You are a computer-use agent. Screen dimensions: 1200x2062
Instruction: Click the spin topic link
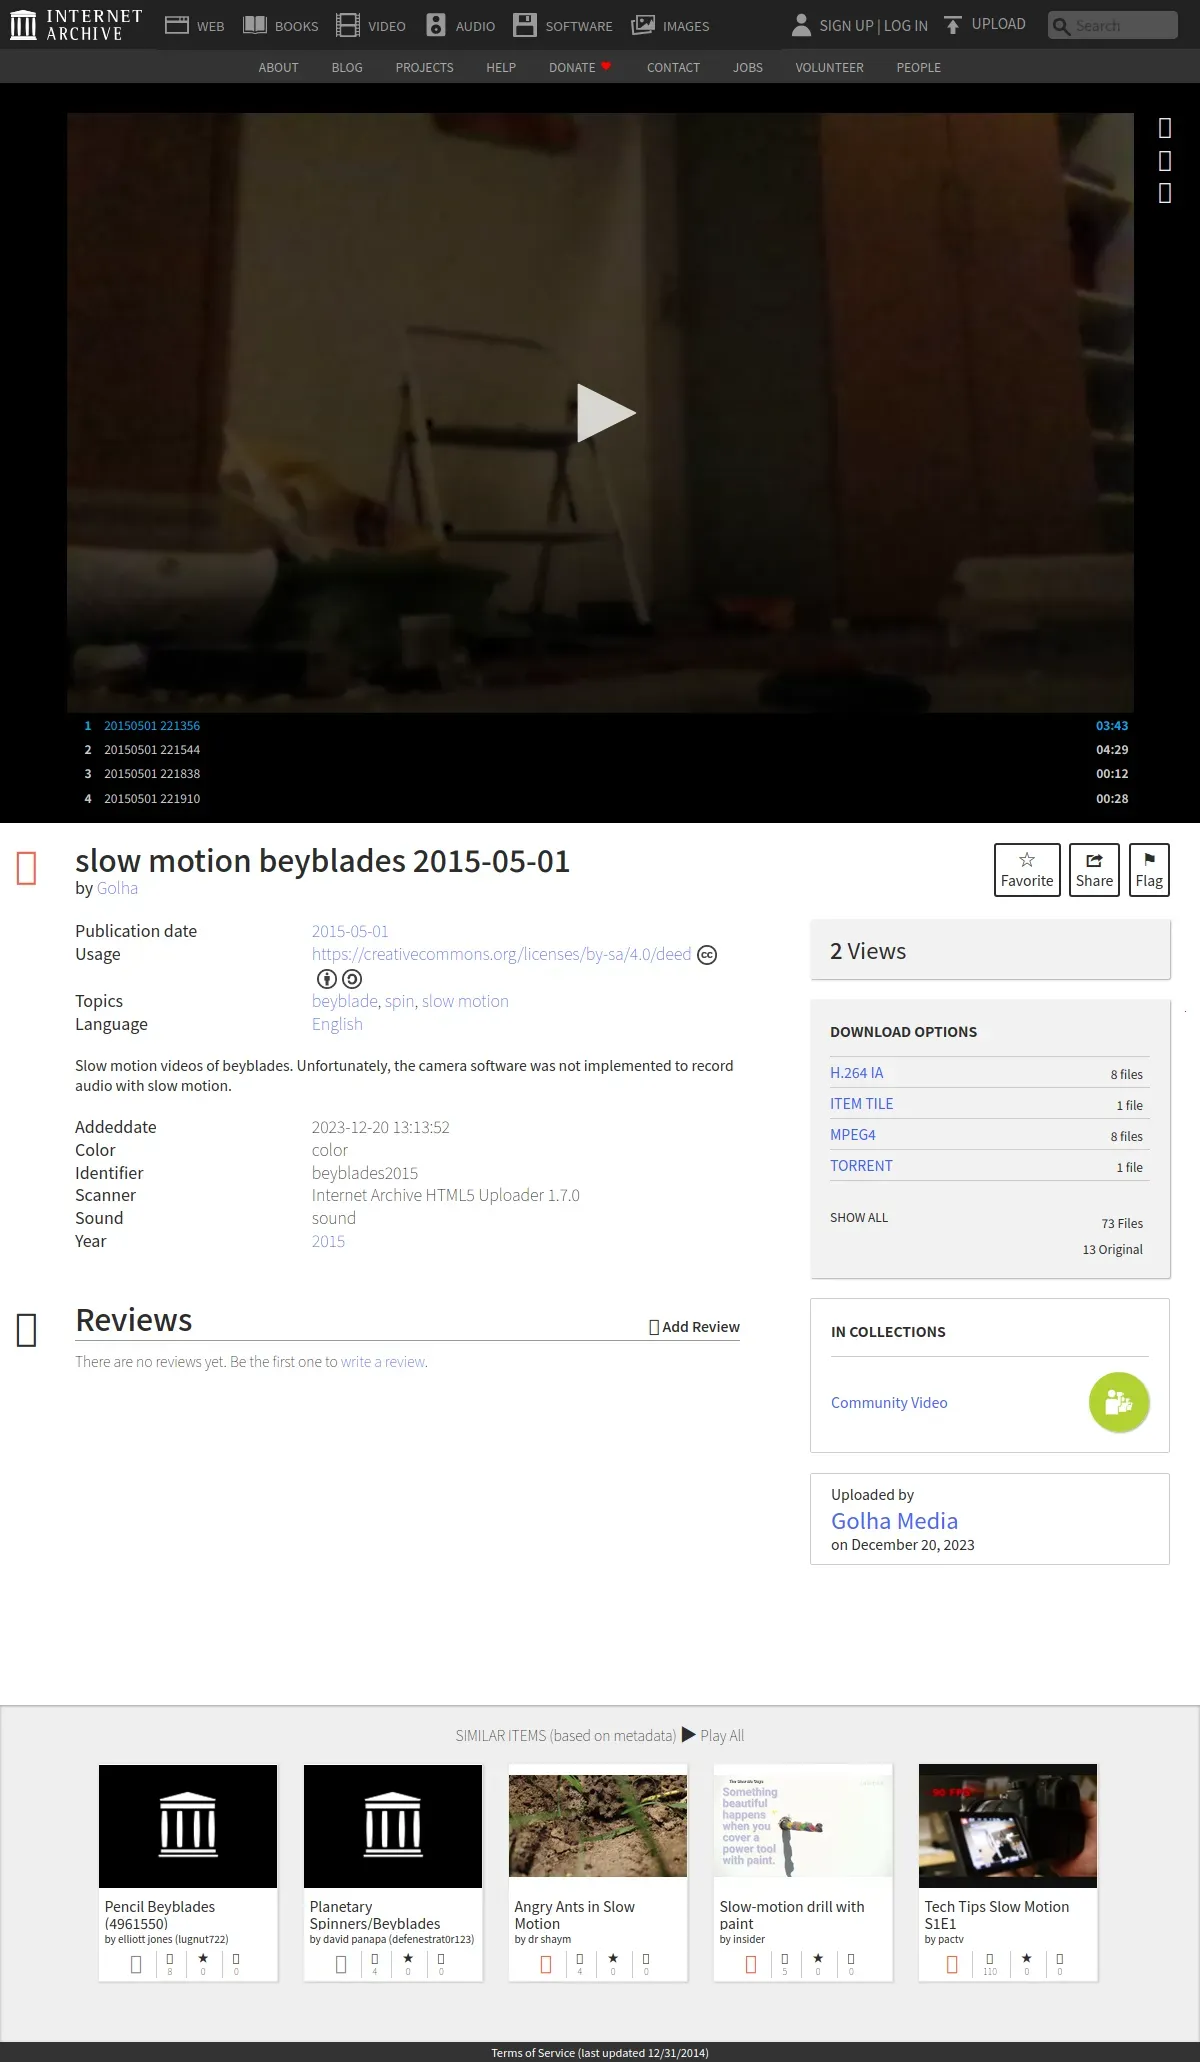tap(399, 1001)
